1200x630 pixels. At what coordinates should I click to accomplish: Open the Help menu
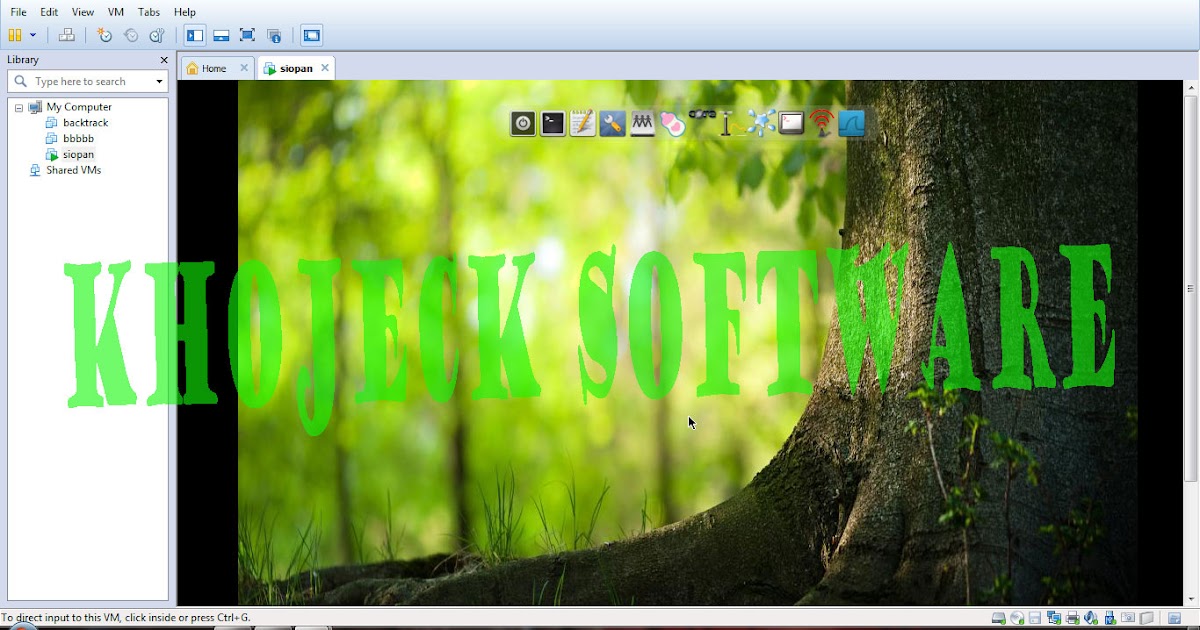(185, 12)
